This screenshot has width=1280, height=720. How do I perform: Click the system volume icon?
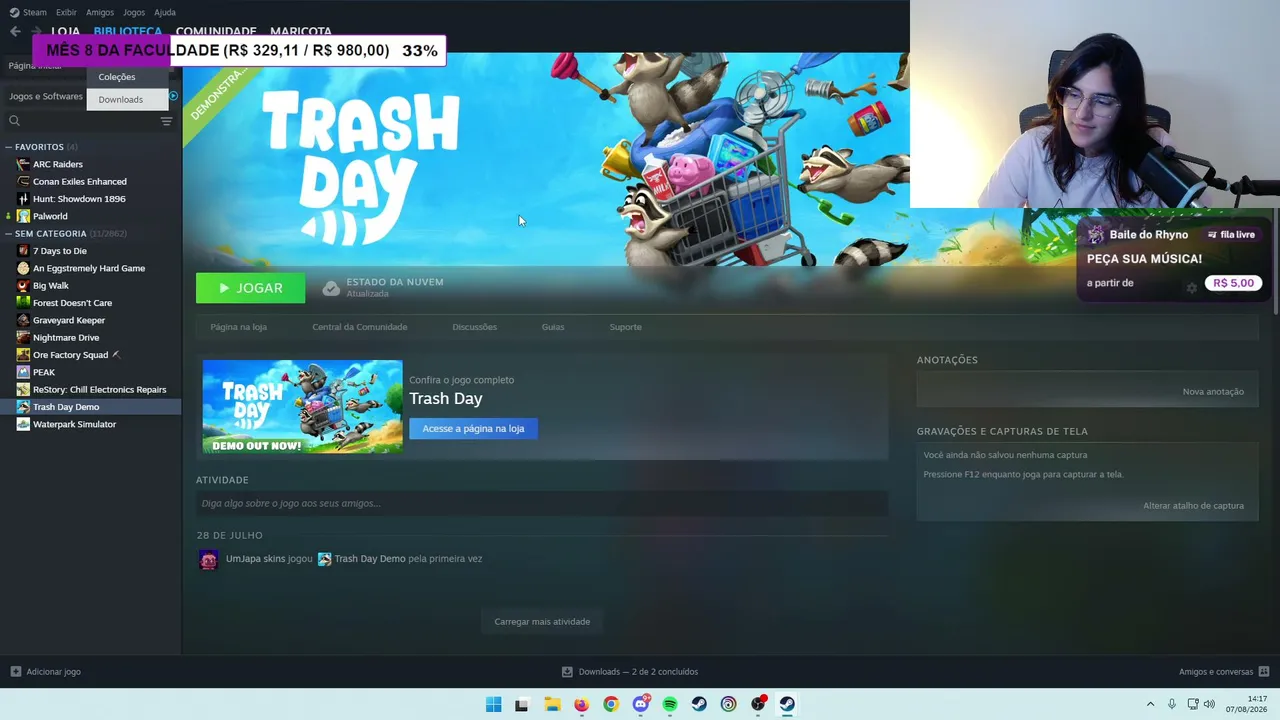[x=1209, y=704]
